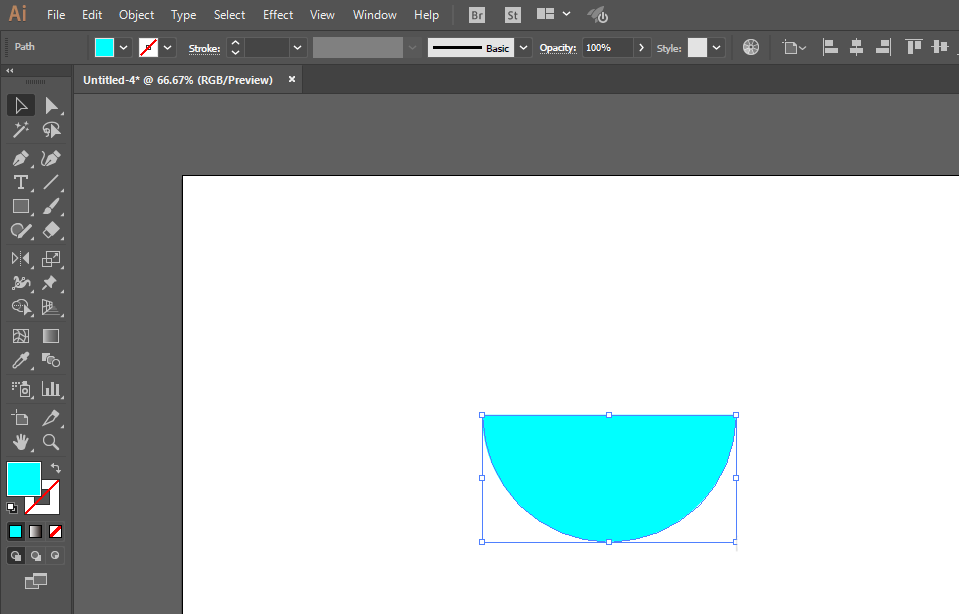
Task: Click the Opacity label link
Action: (x=558, y=48)
